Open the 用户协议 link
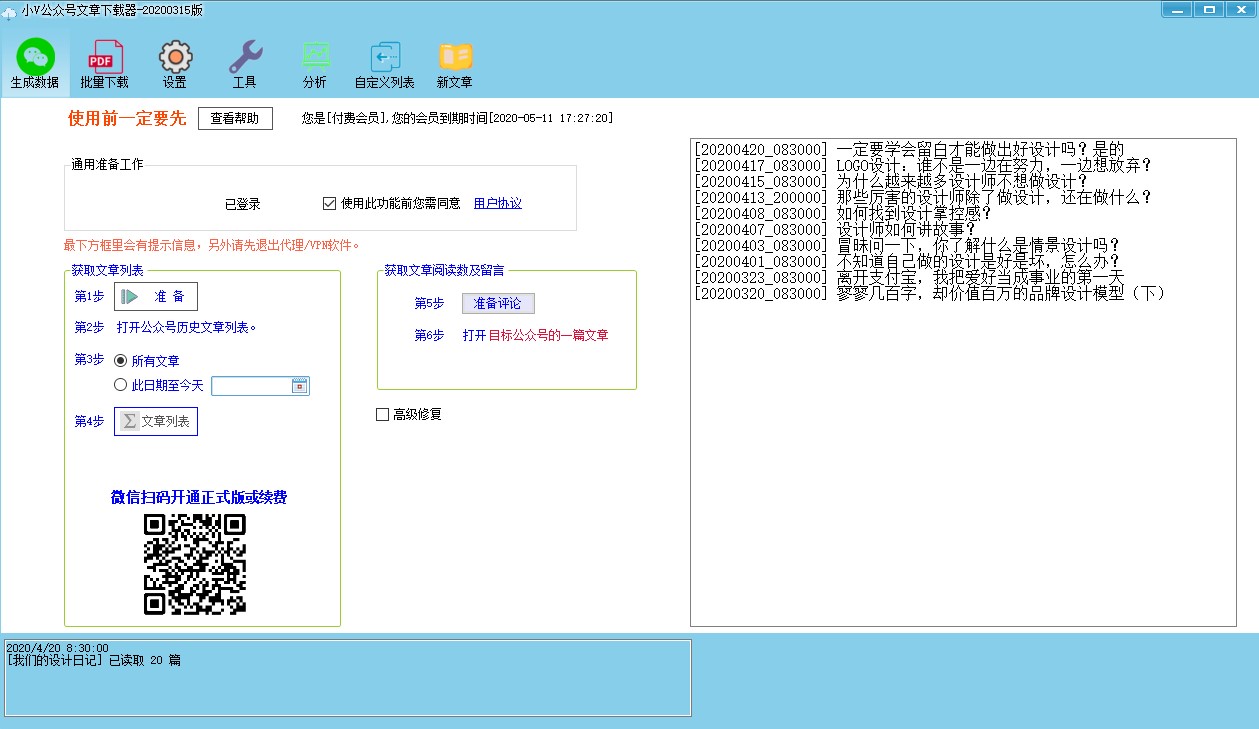 497,203
